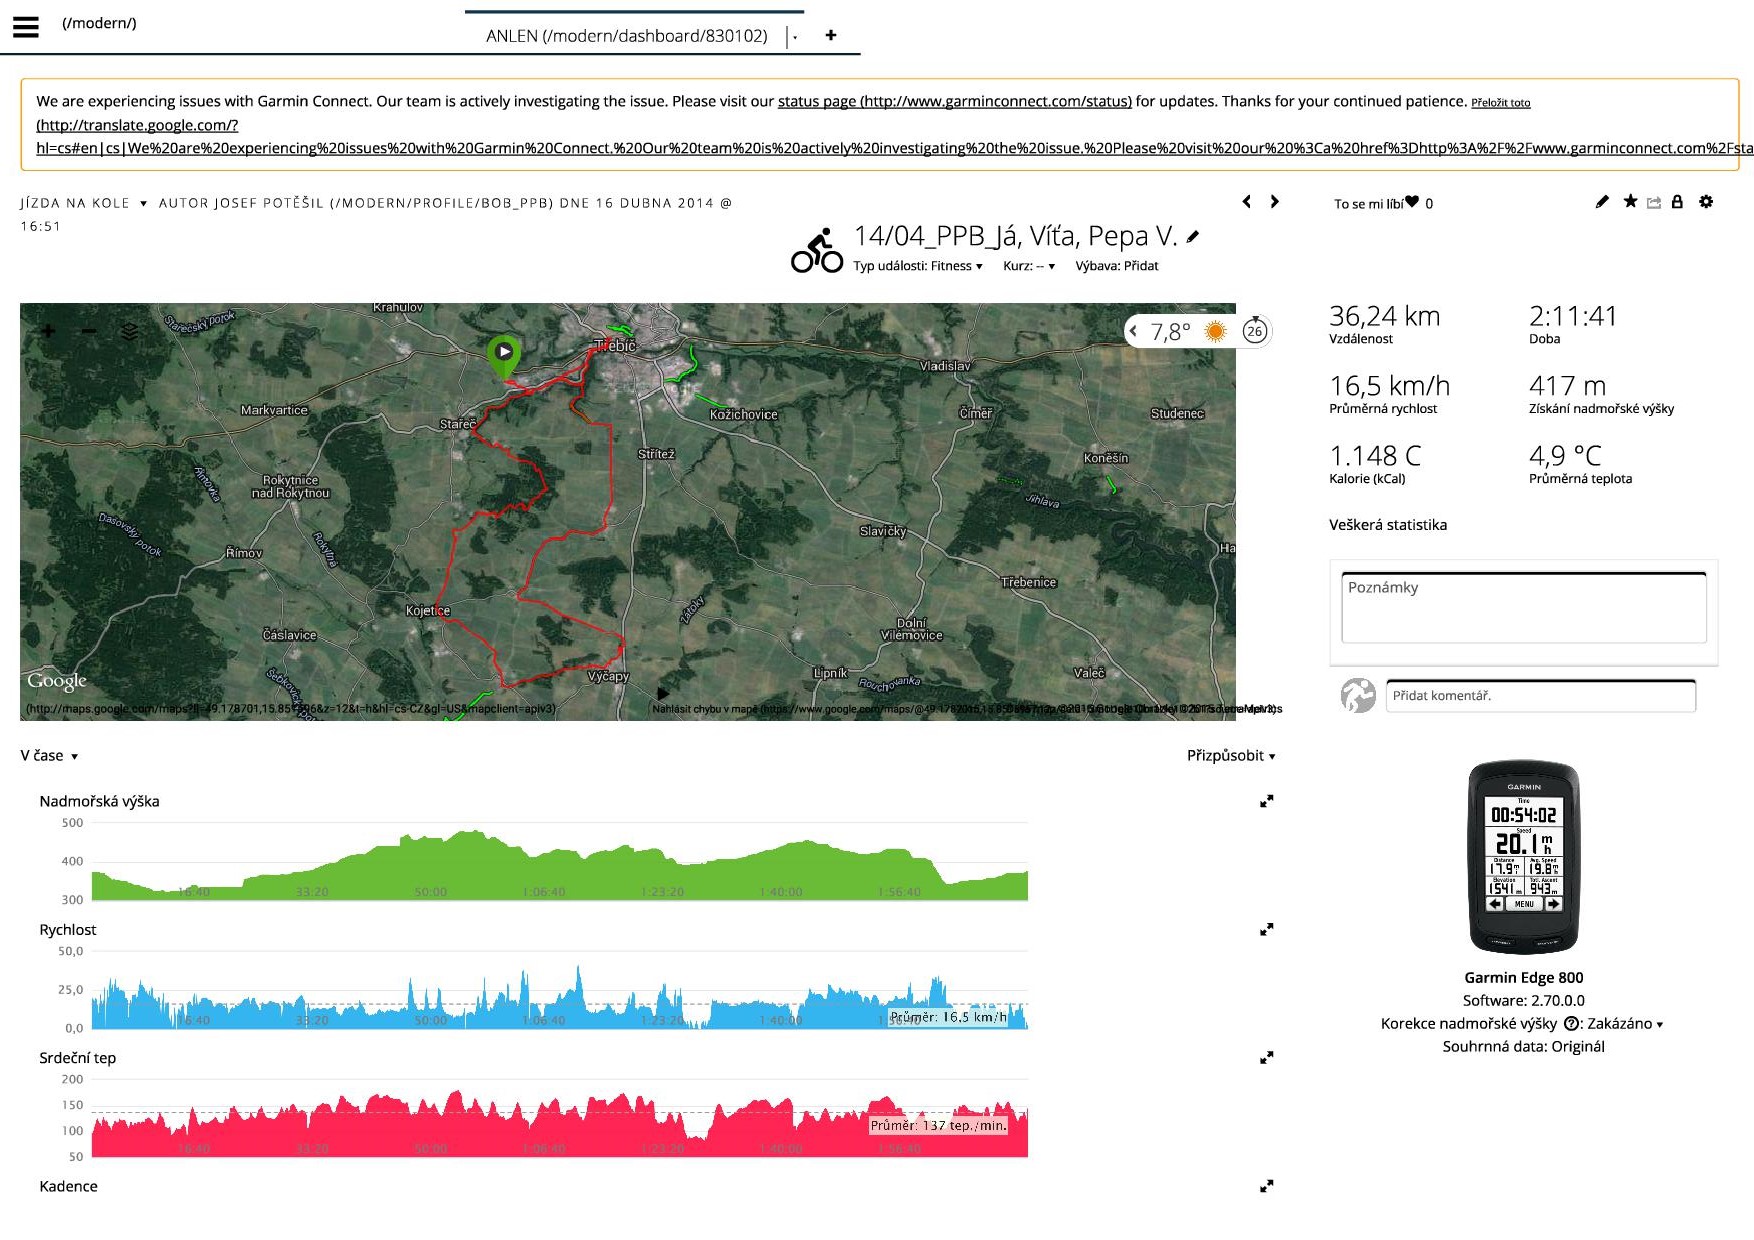
Task: Expand the Nadmořská výška chart fullscreen
Action: click(1266, 801)
